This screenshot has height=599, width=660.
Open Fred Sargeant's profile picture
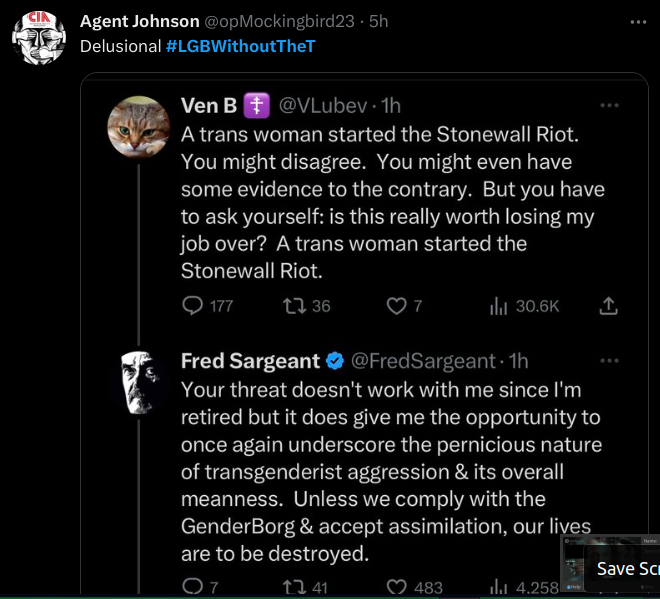138,382
